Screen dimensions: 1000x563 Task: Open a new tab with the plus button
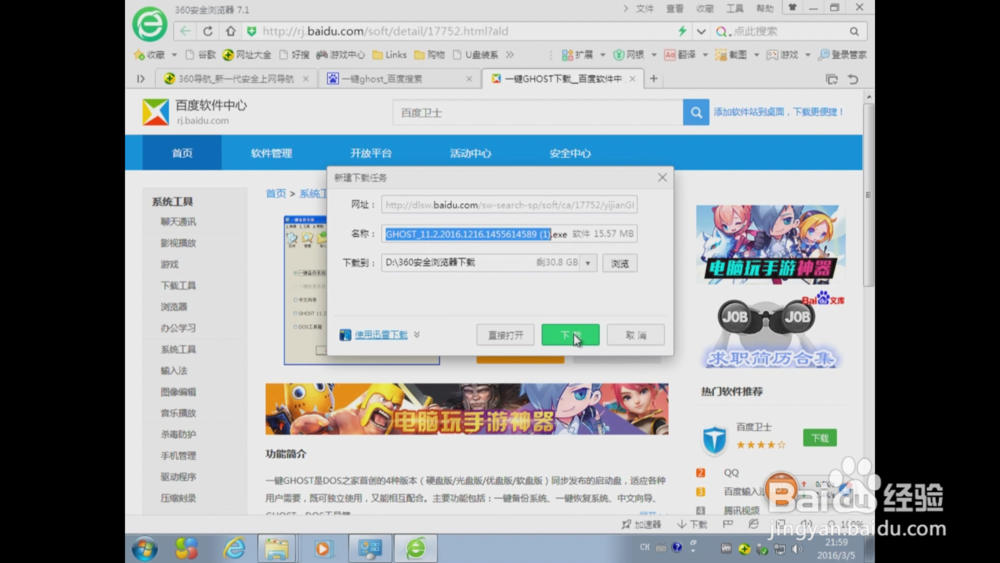(654, 78)
